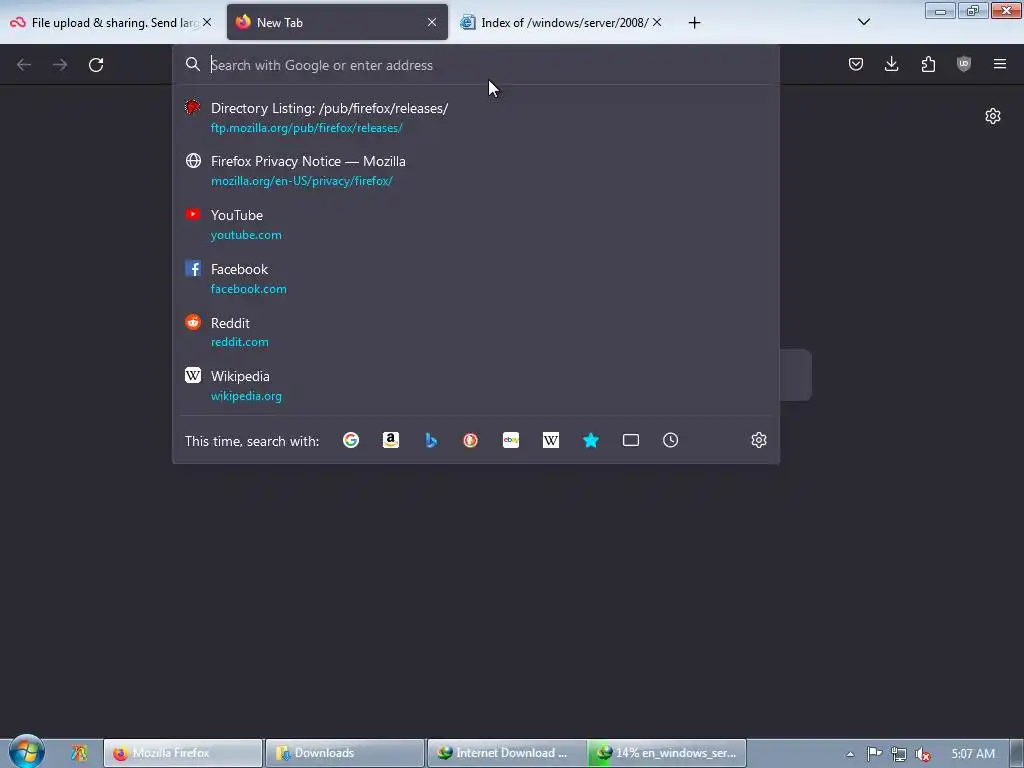Select Mozilla Firefox taskbar button
Screen dimensions: 1024x768
(x=183, y=753)
